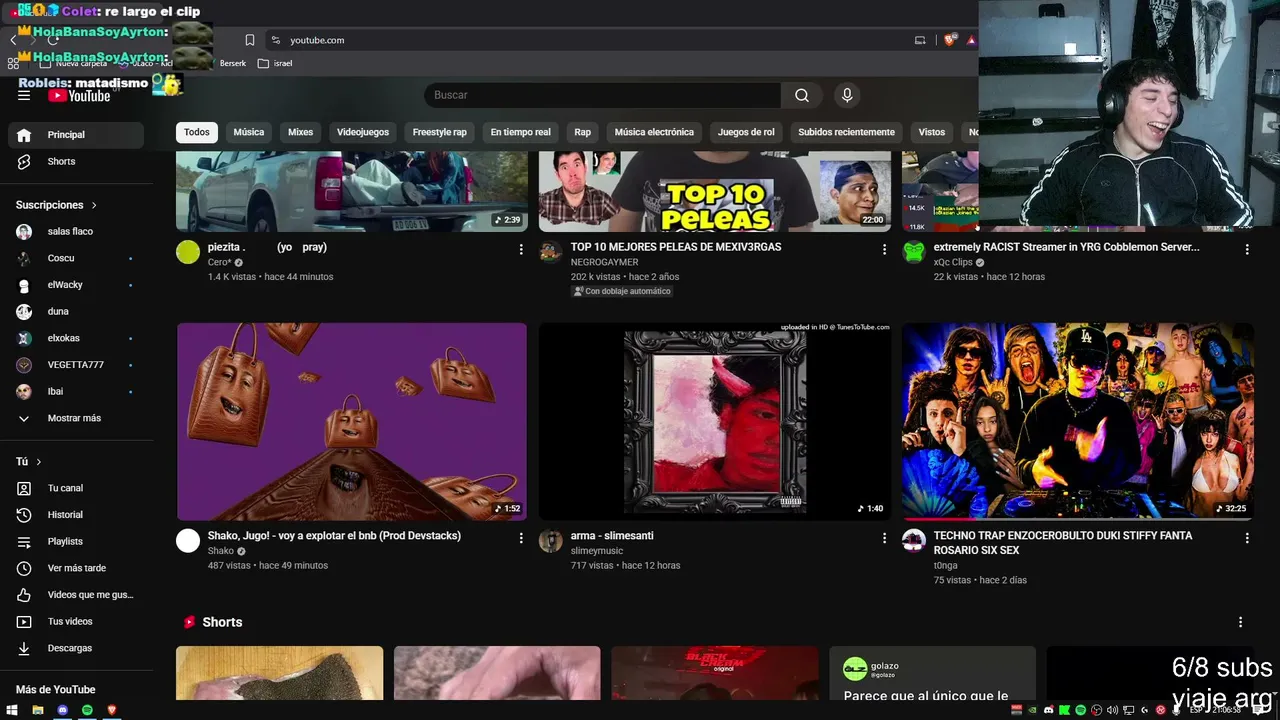Open more options for the TECHNO TRAP video
The height and width of the screenshot is (720, 1280).
coord(1247,538)
